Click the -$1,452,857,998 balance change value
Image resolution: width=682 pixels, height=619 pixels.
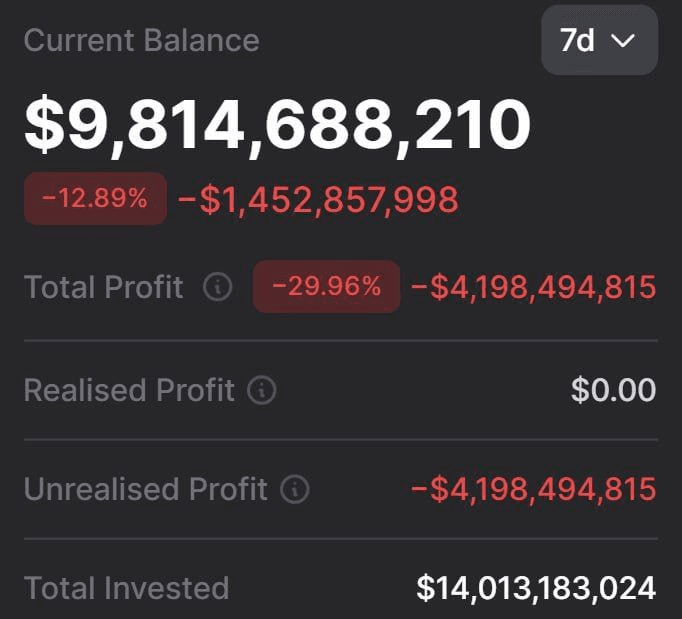coord(318,200)
